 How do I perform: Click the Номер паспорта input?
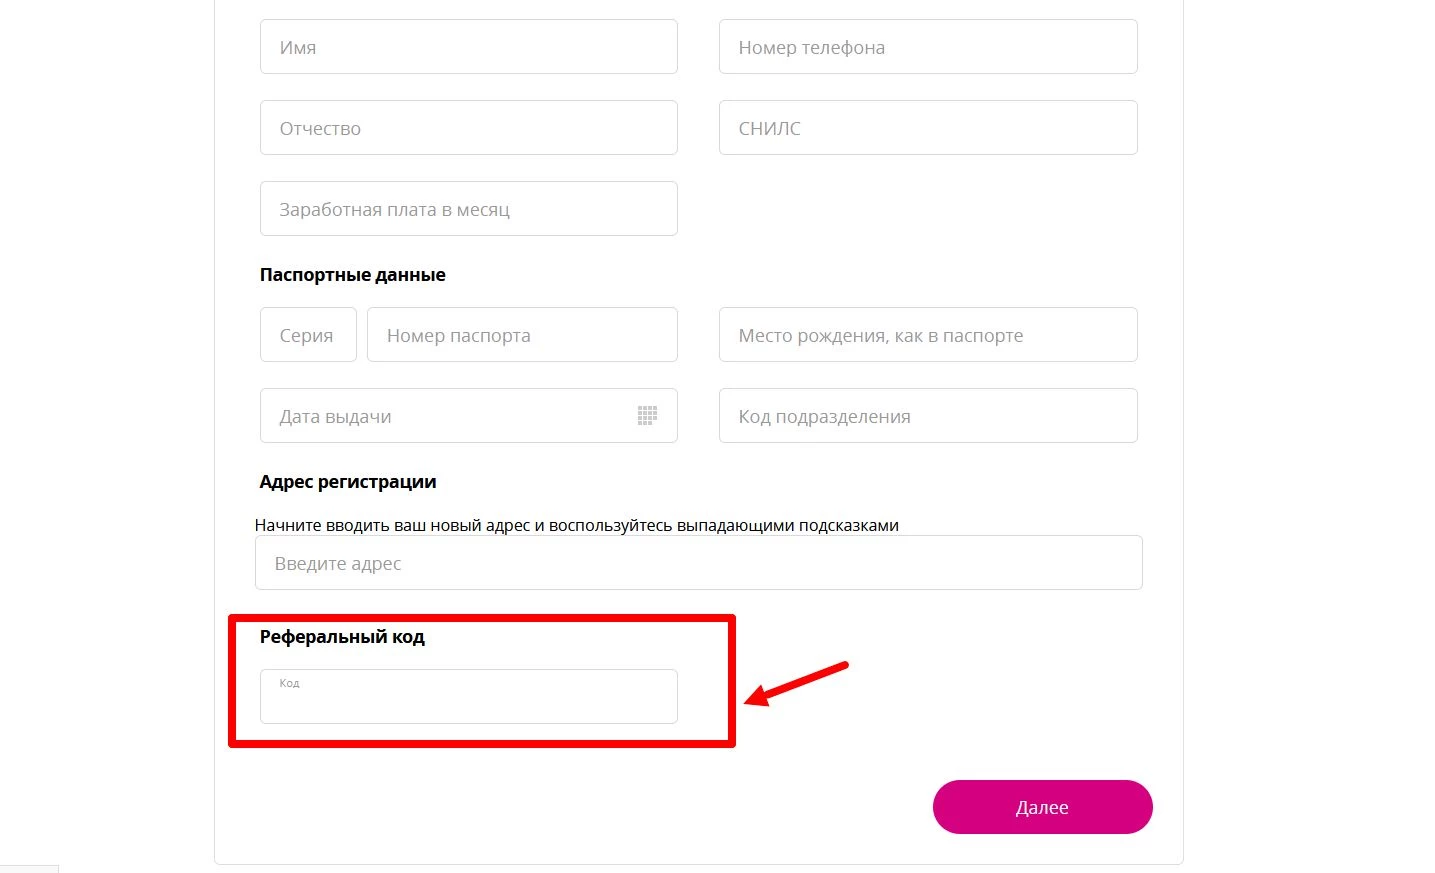pyautogui.click(x=521, y=335)
